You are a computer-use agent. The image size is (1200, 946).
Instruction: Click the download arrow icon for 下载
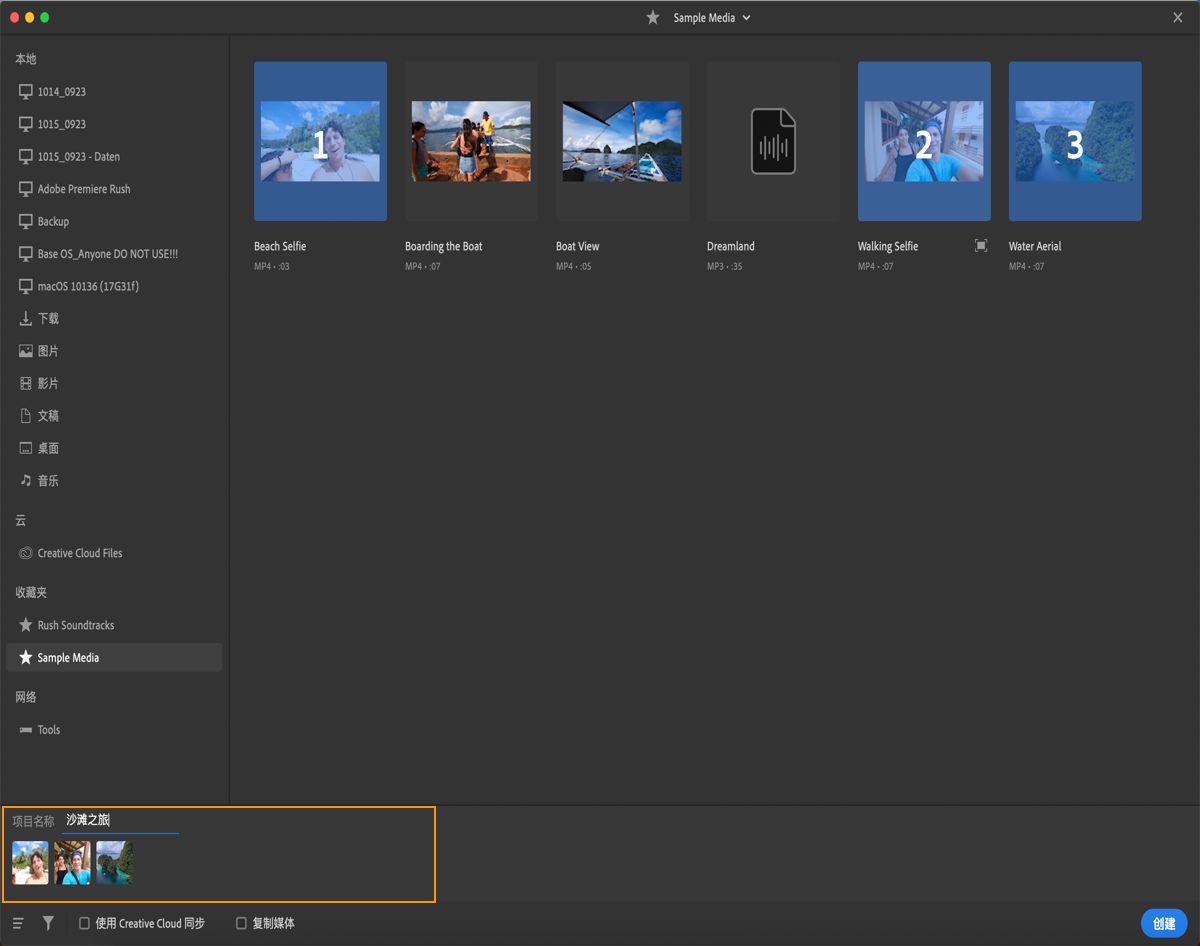[26, 319]
